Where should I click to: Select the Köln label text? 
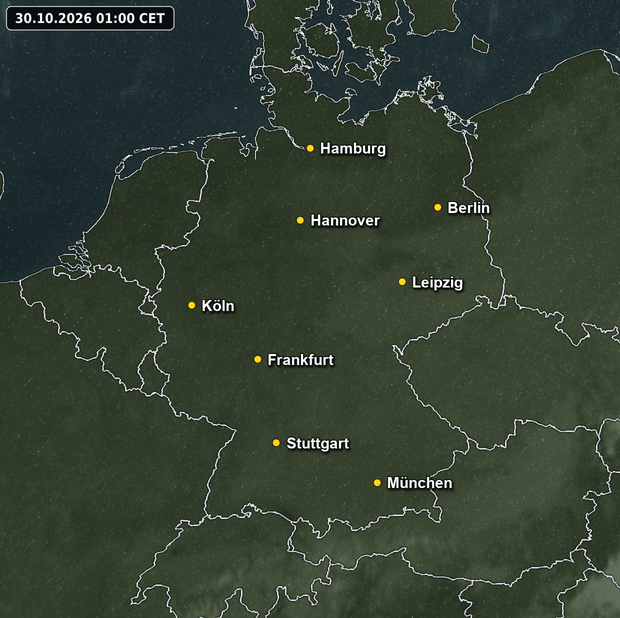pyautogui.click(x=218, y=306)
